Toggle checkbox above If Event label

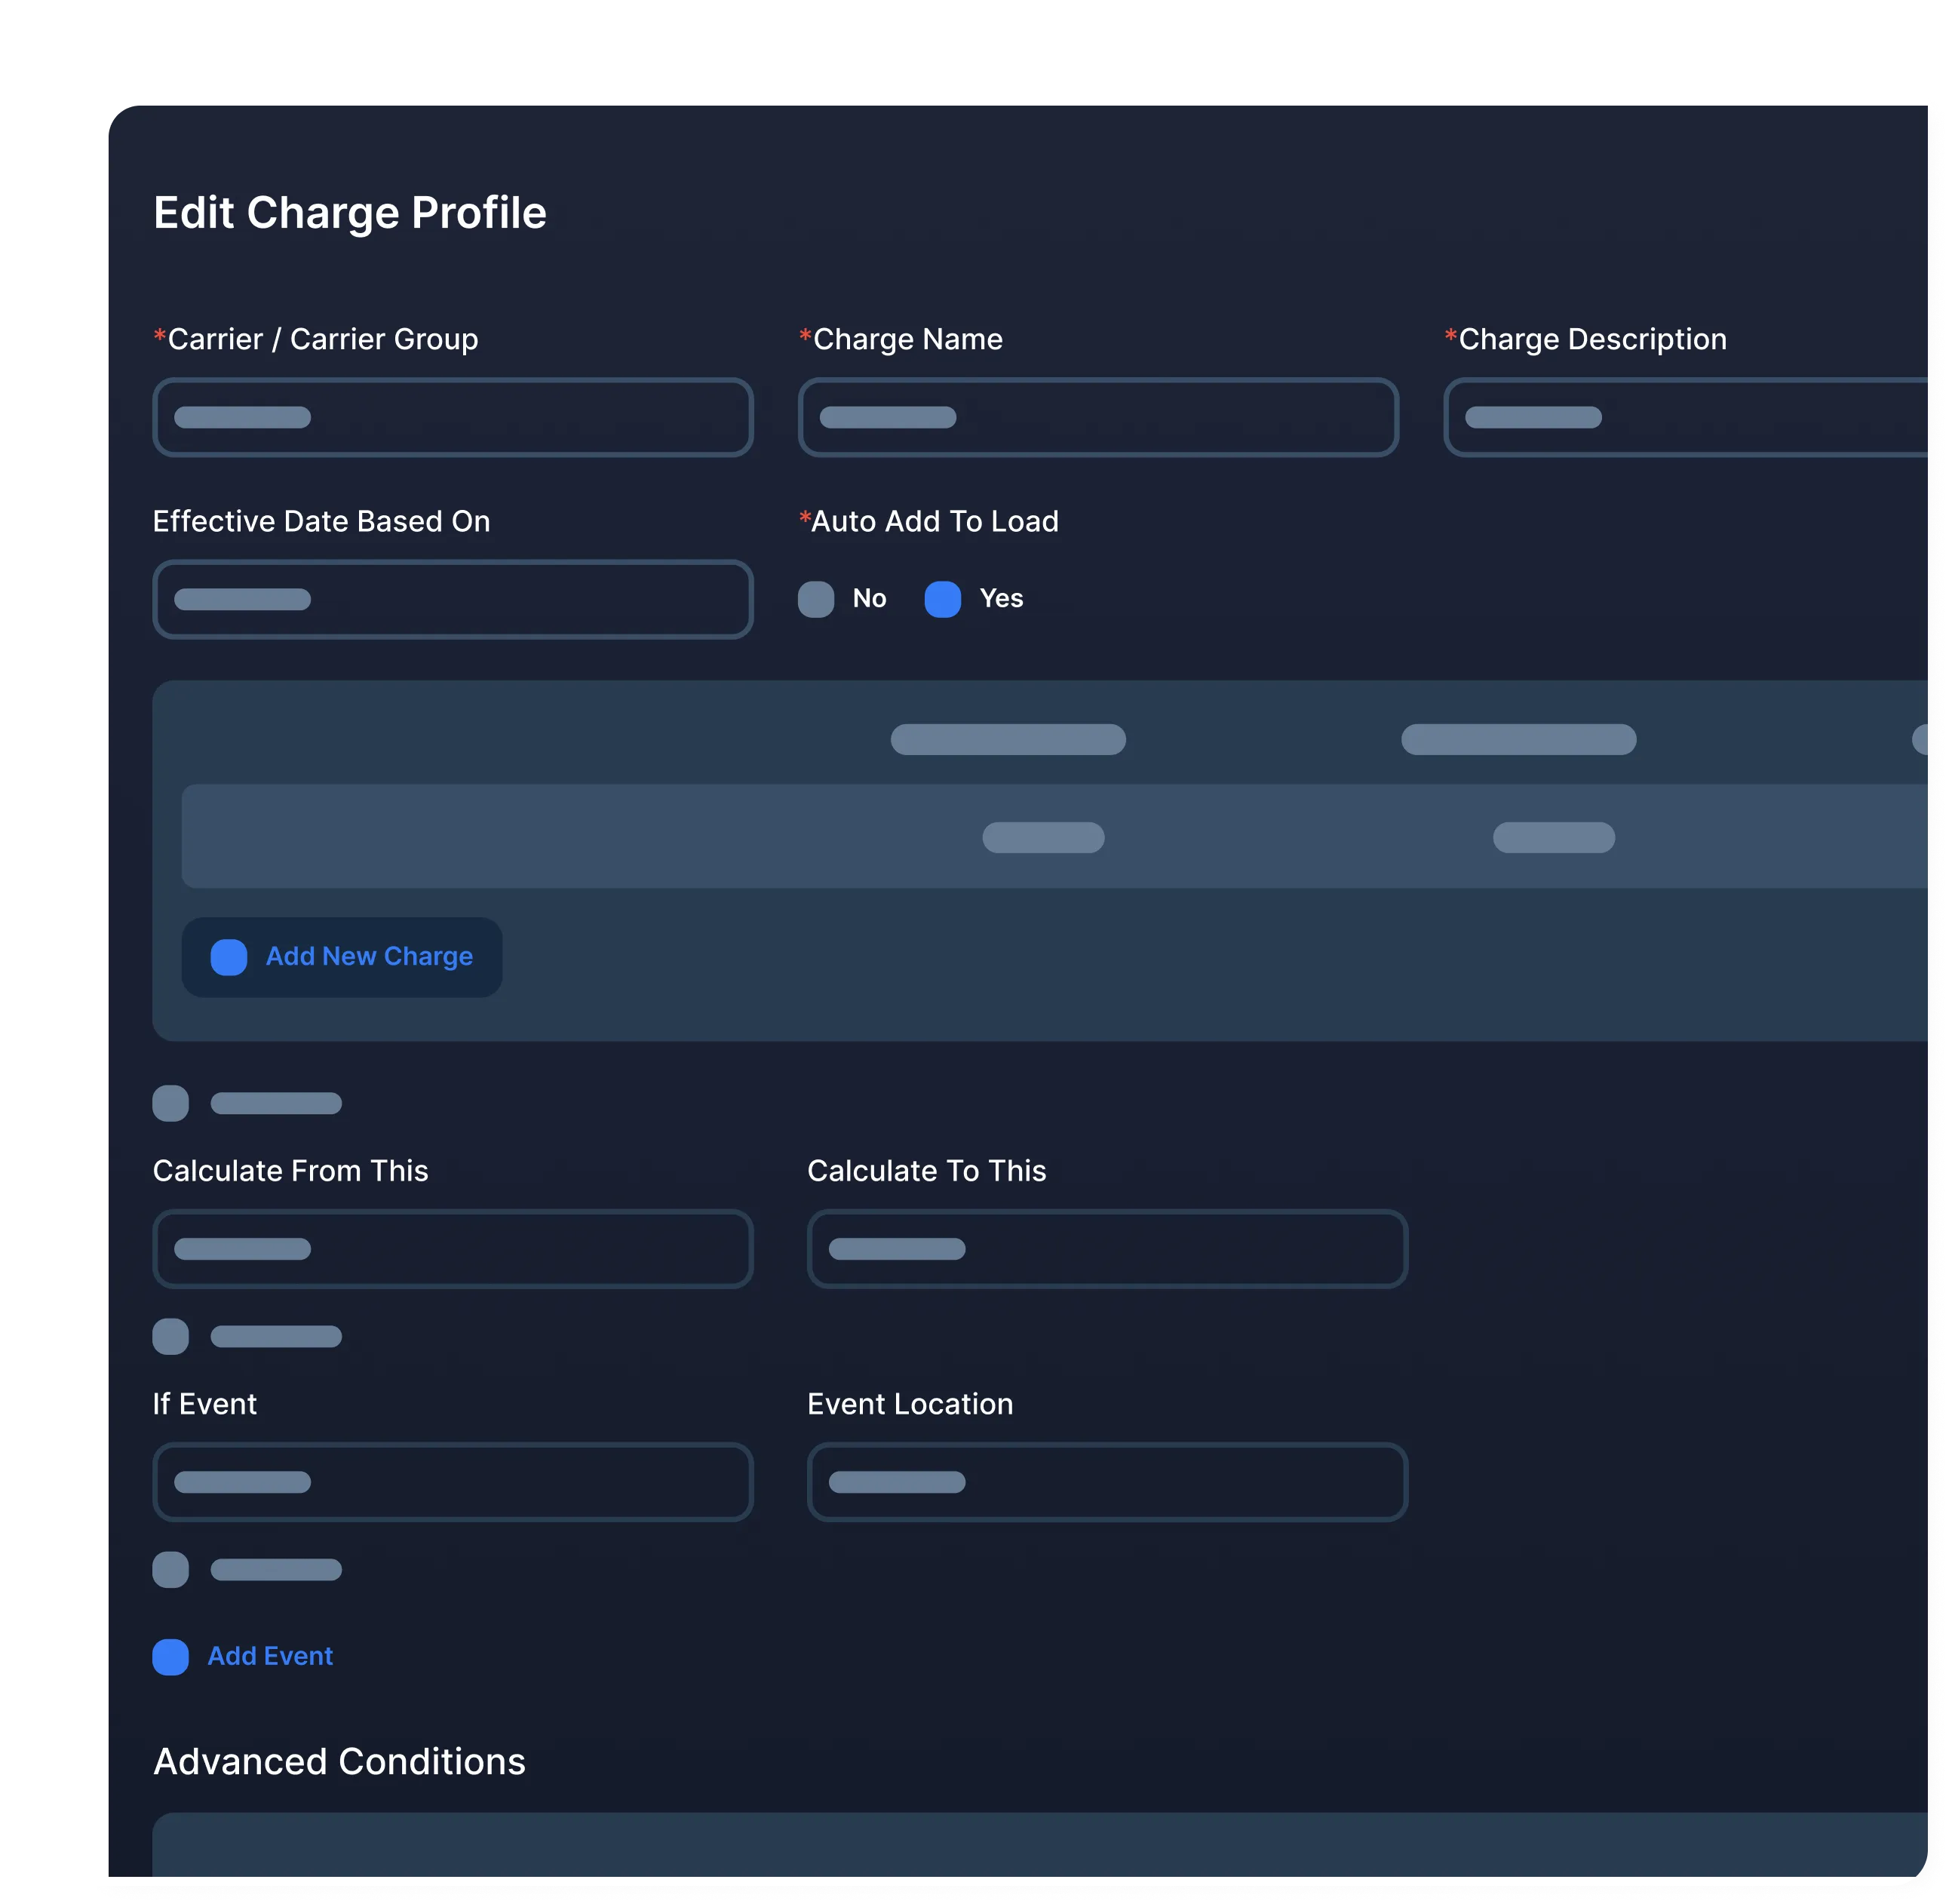[170, 1336]
